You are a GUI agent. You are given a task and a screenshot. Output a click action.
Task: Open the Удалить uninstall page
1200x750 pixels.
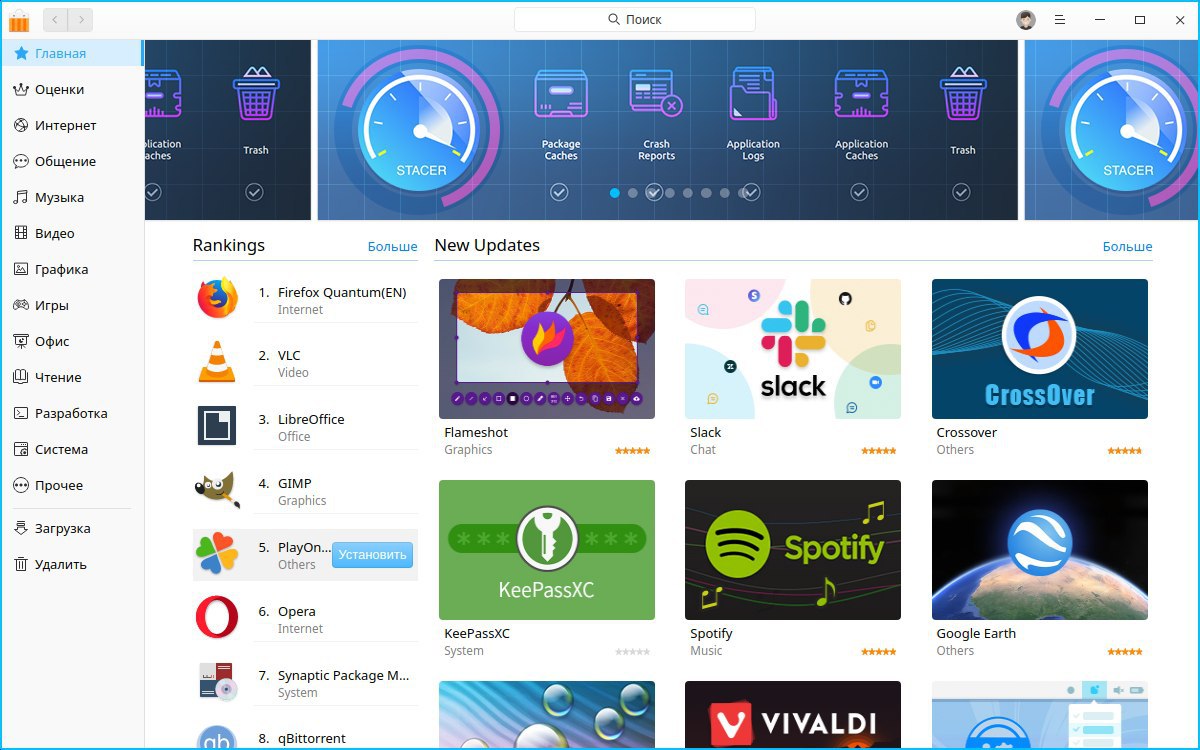click(72, 564)
